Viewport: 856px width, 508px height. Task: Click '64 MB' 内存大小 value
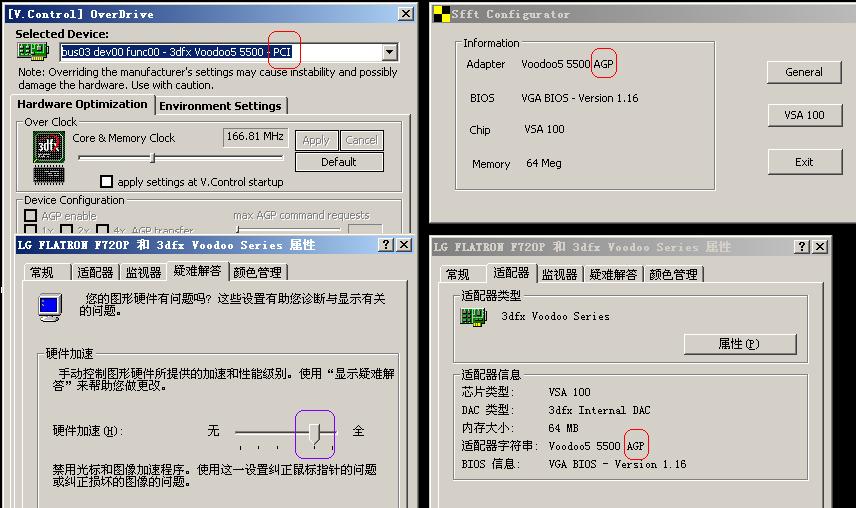pos(563,428)
